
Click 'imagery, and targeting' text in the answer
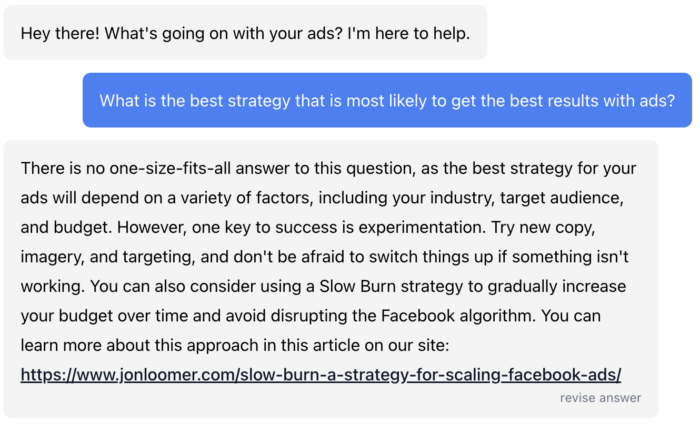(108, 257)
